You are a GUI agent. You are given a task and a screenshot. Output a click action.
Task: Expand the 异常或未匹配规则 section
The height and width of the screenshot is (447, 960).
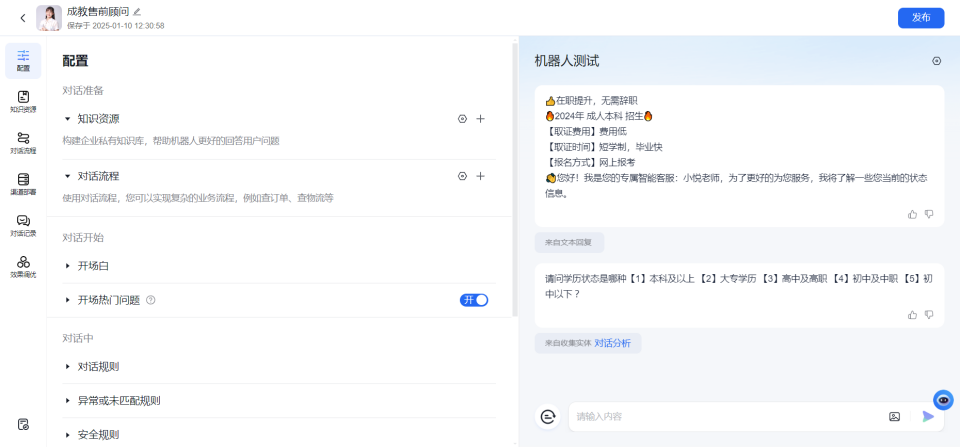(x=68, y=401)
